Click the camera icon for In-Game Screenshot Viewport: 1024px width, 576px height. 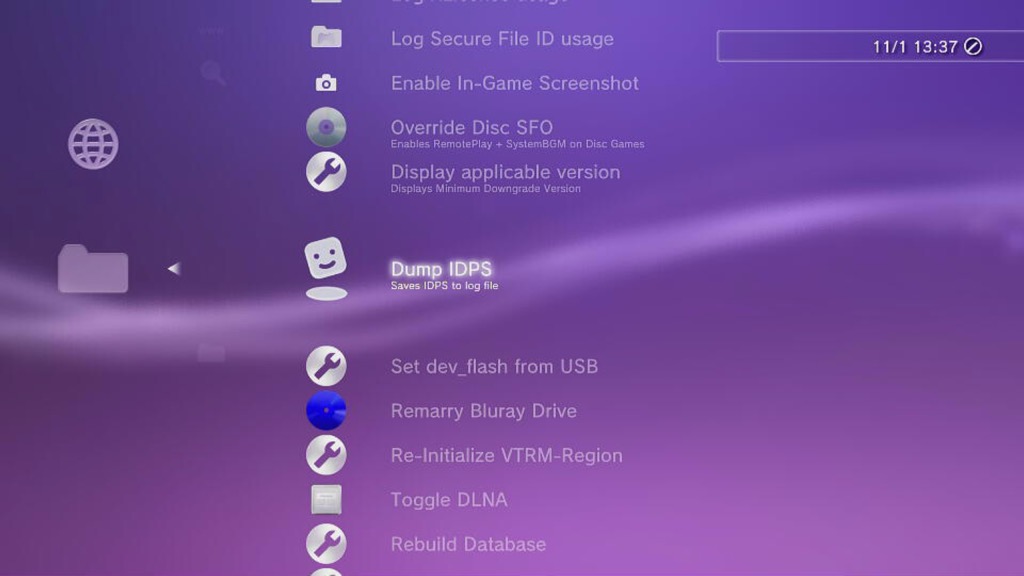[x=326, y=83]
